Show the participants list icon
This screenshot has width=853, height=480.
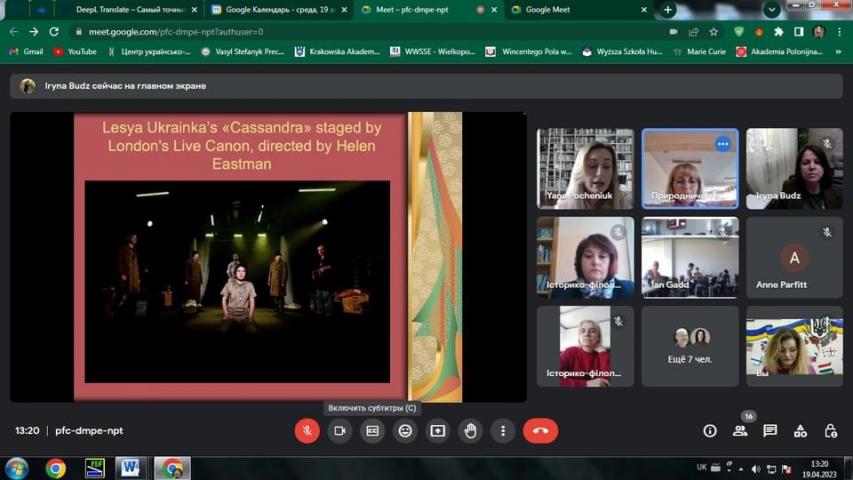pos(740,431)
